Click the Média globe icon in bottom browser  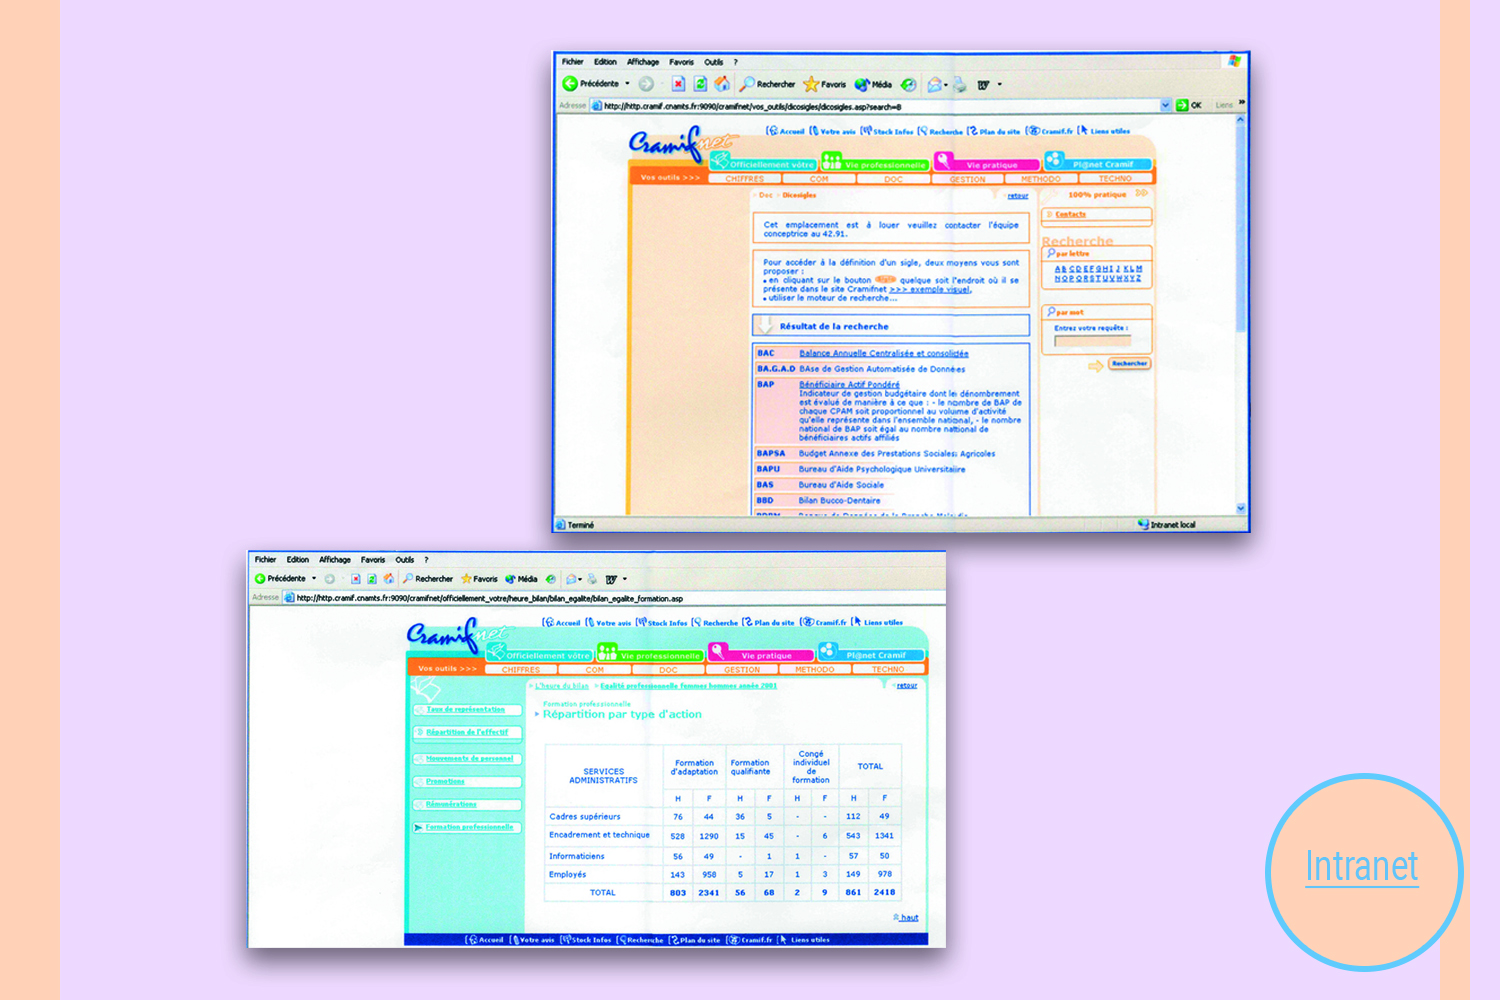pos(511,579)
